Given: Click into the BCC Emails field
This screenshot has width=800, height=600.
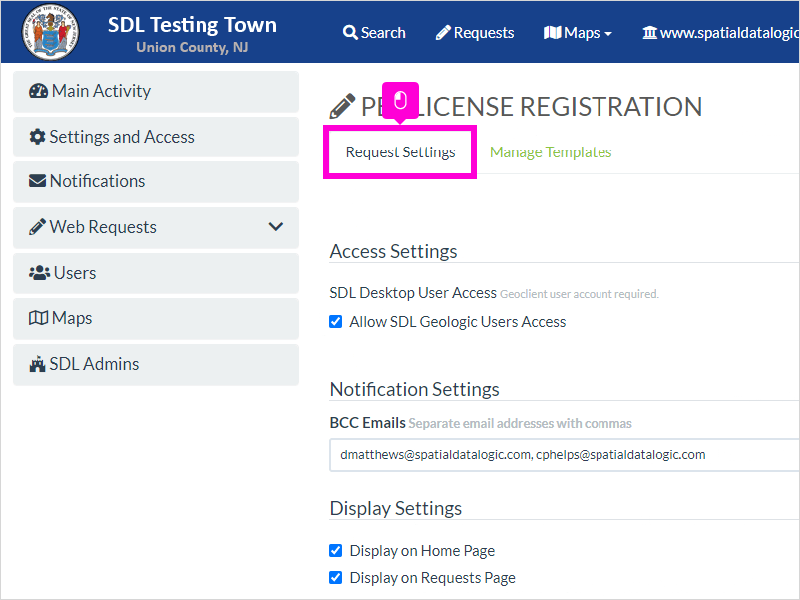Looking at the screenshot, I should coord(564,455).
